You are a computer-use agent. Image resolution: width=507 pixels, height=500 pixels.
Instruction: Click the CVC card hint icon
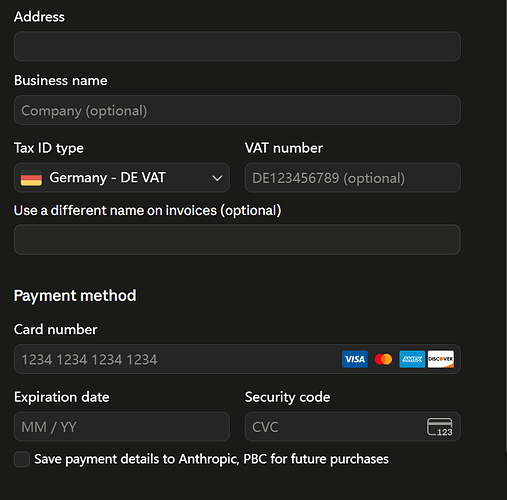(x=440, y=427)
